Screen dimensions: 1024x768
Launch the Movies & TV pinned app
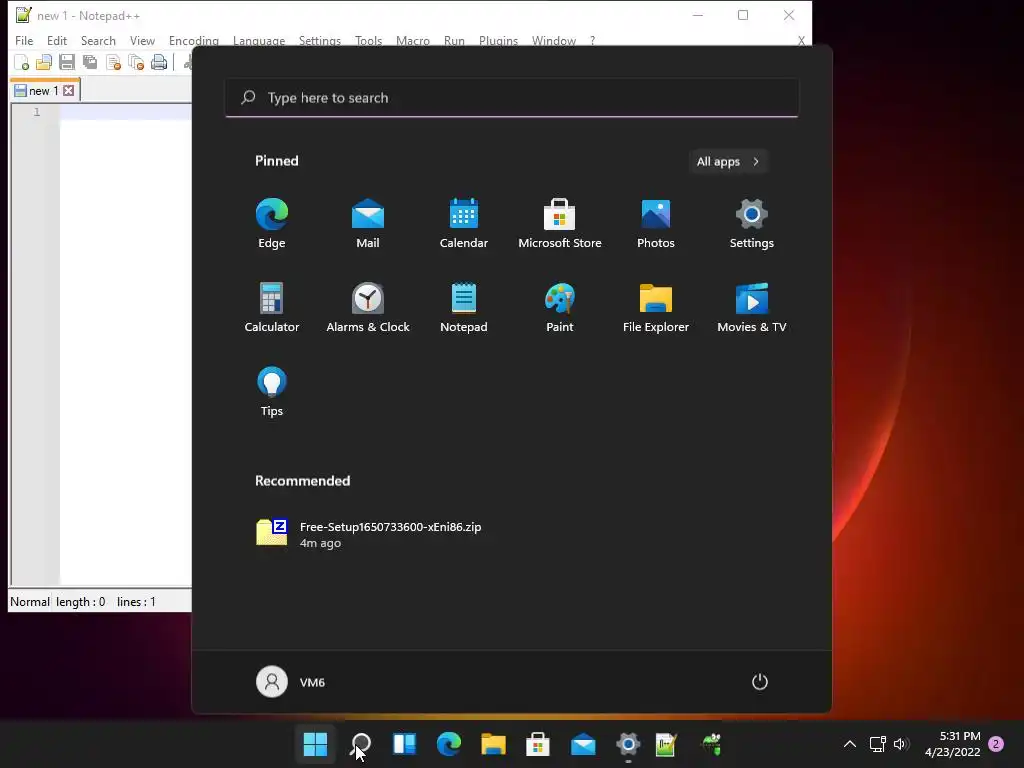(752, 308)
